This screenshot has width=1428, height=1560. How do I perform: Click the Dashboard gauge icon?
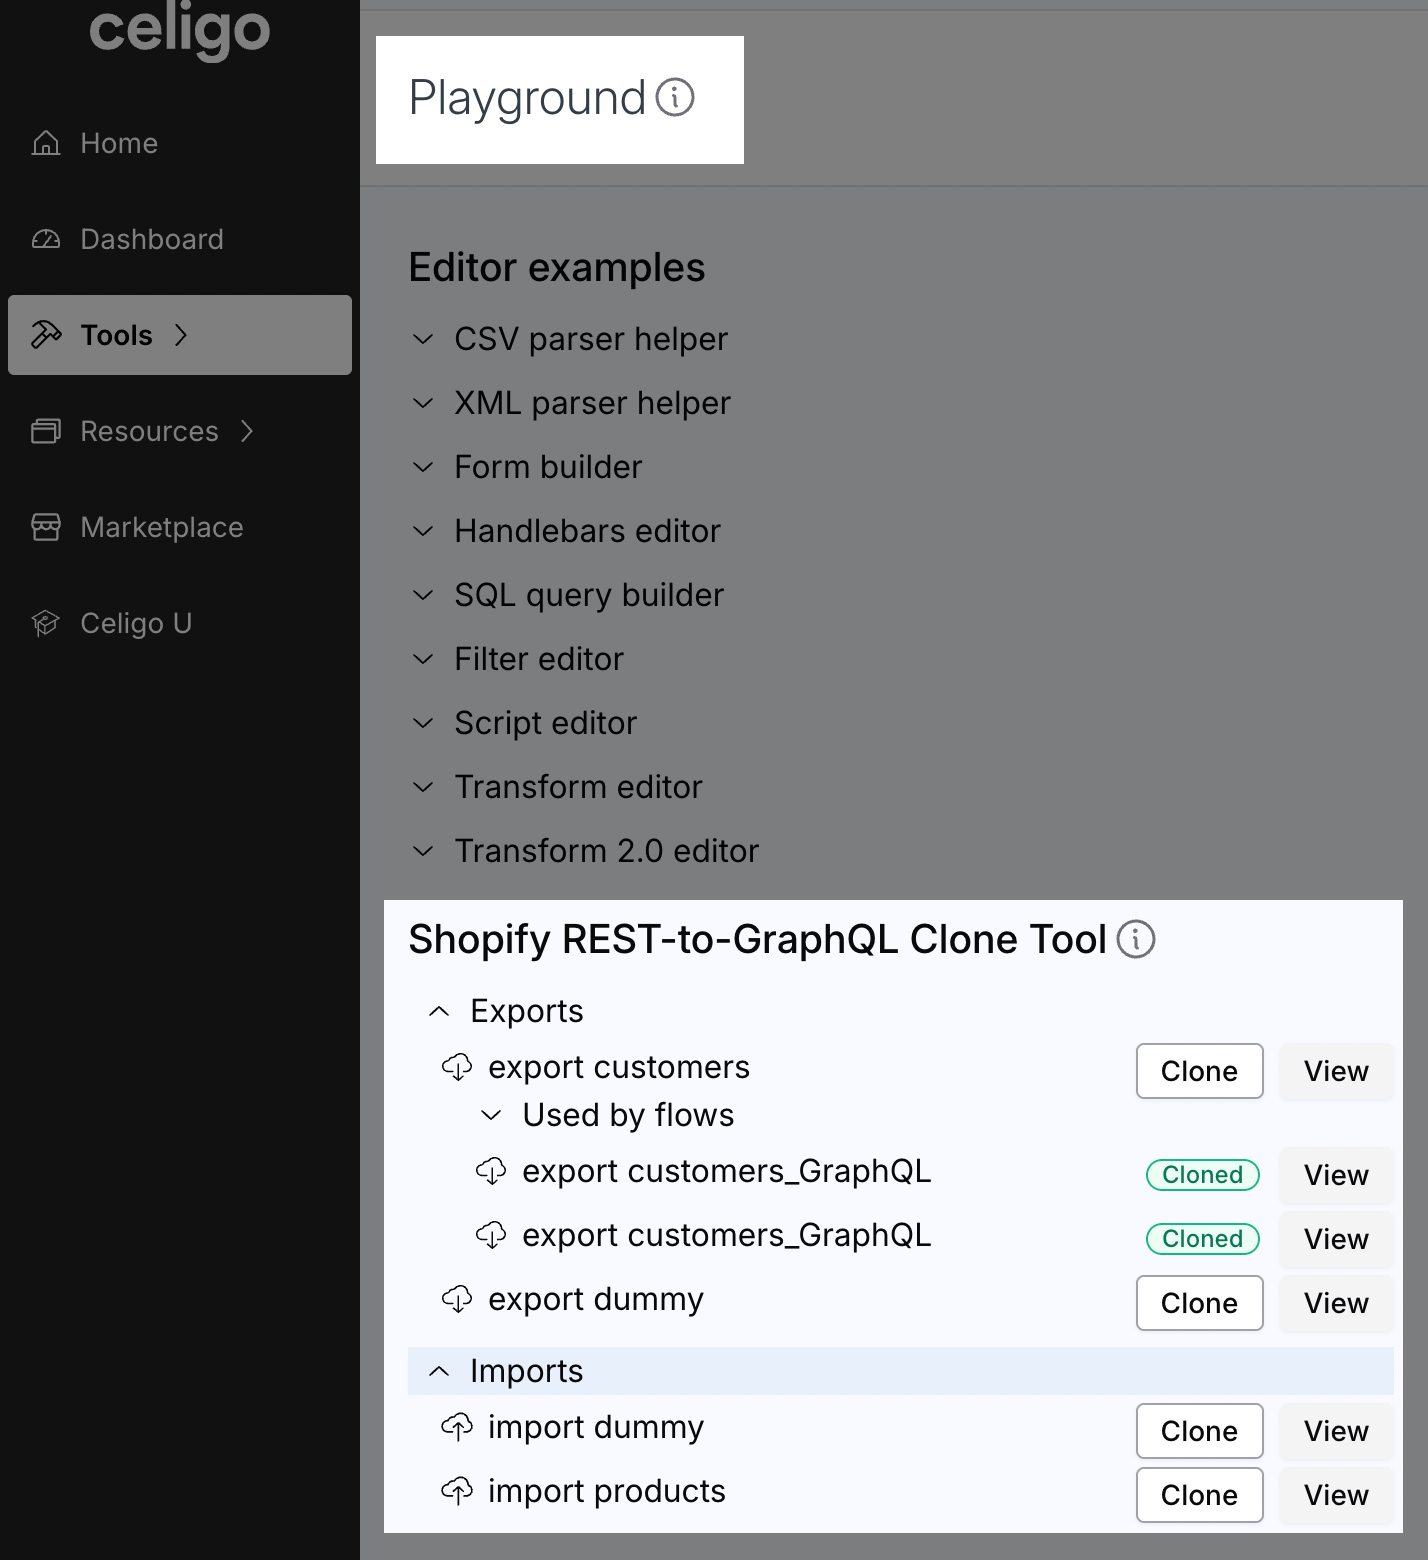click(x=46, y=239)
